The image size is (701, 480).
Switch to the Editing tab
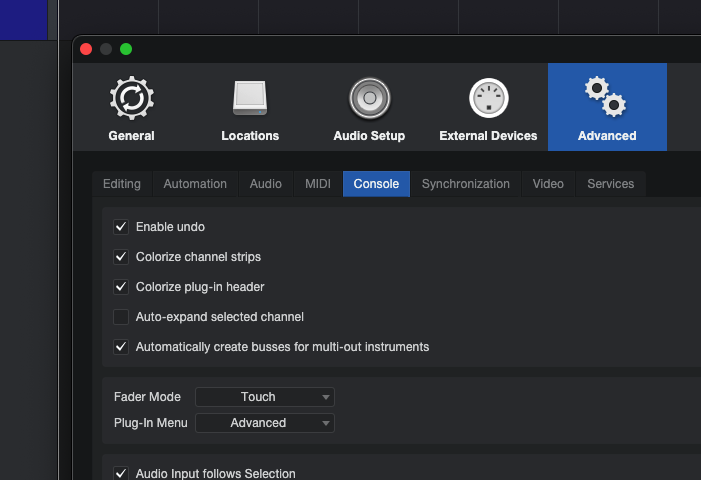(x=122, y=184)
